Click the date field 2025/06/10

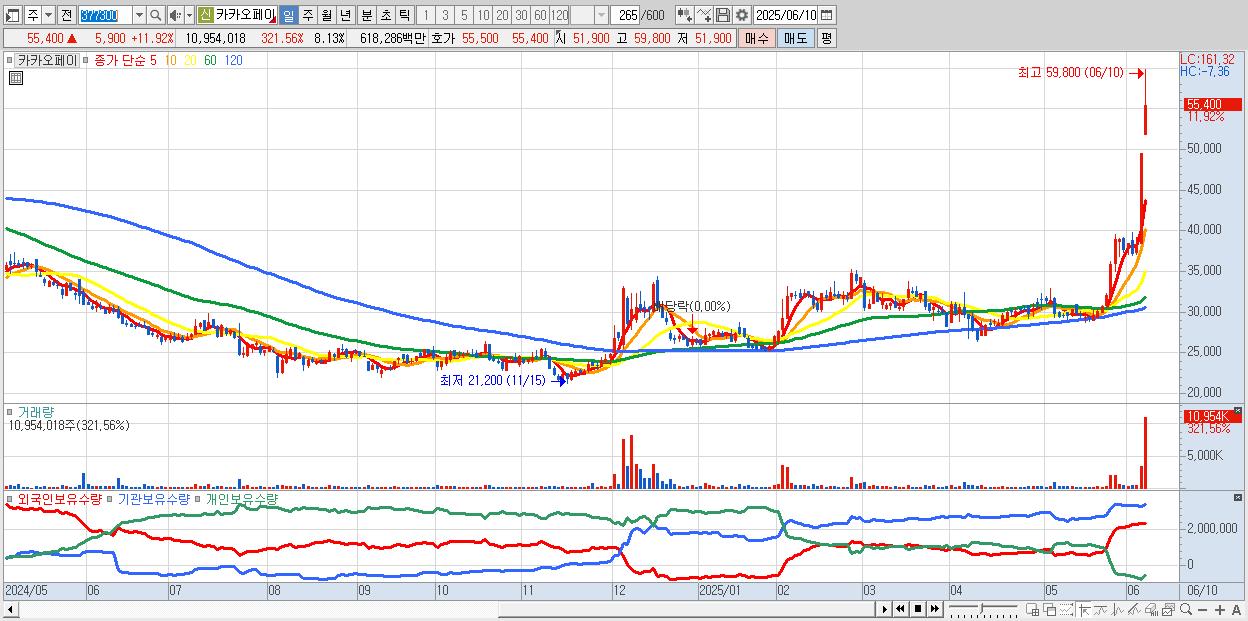(x=786, y=15)
